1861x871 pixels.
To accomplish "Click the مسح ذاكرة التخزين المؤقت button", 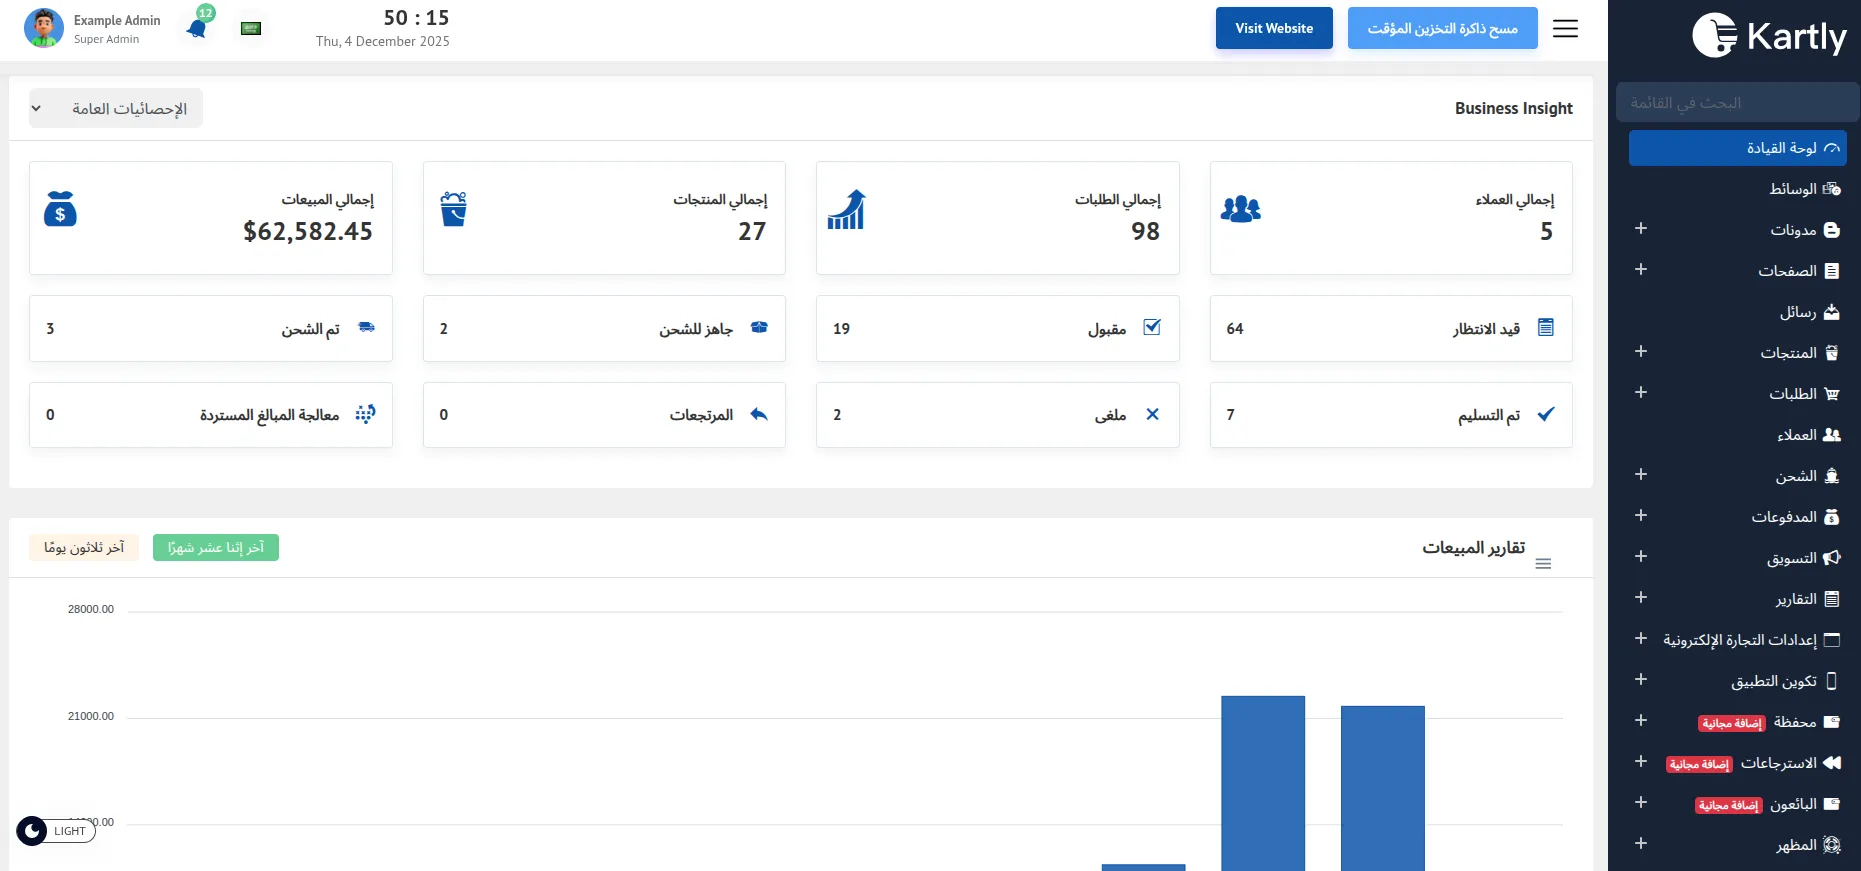I will coord(1442,28).
